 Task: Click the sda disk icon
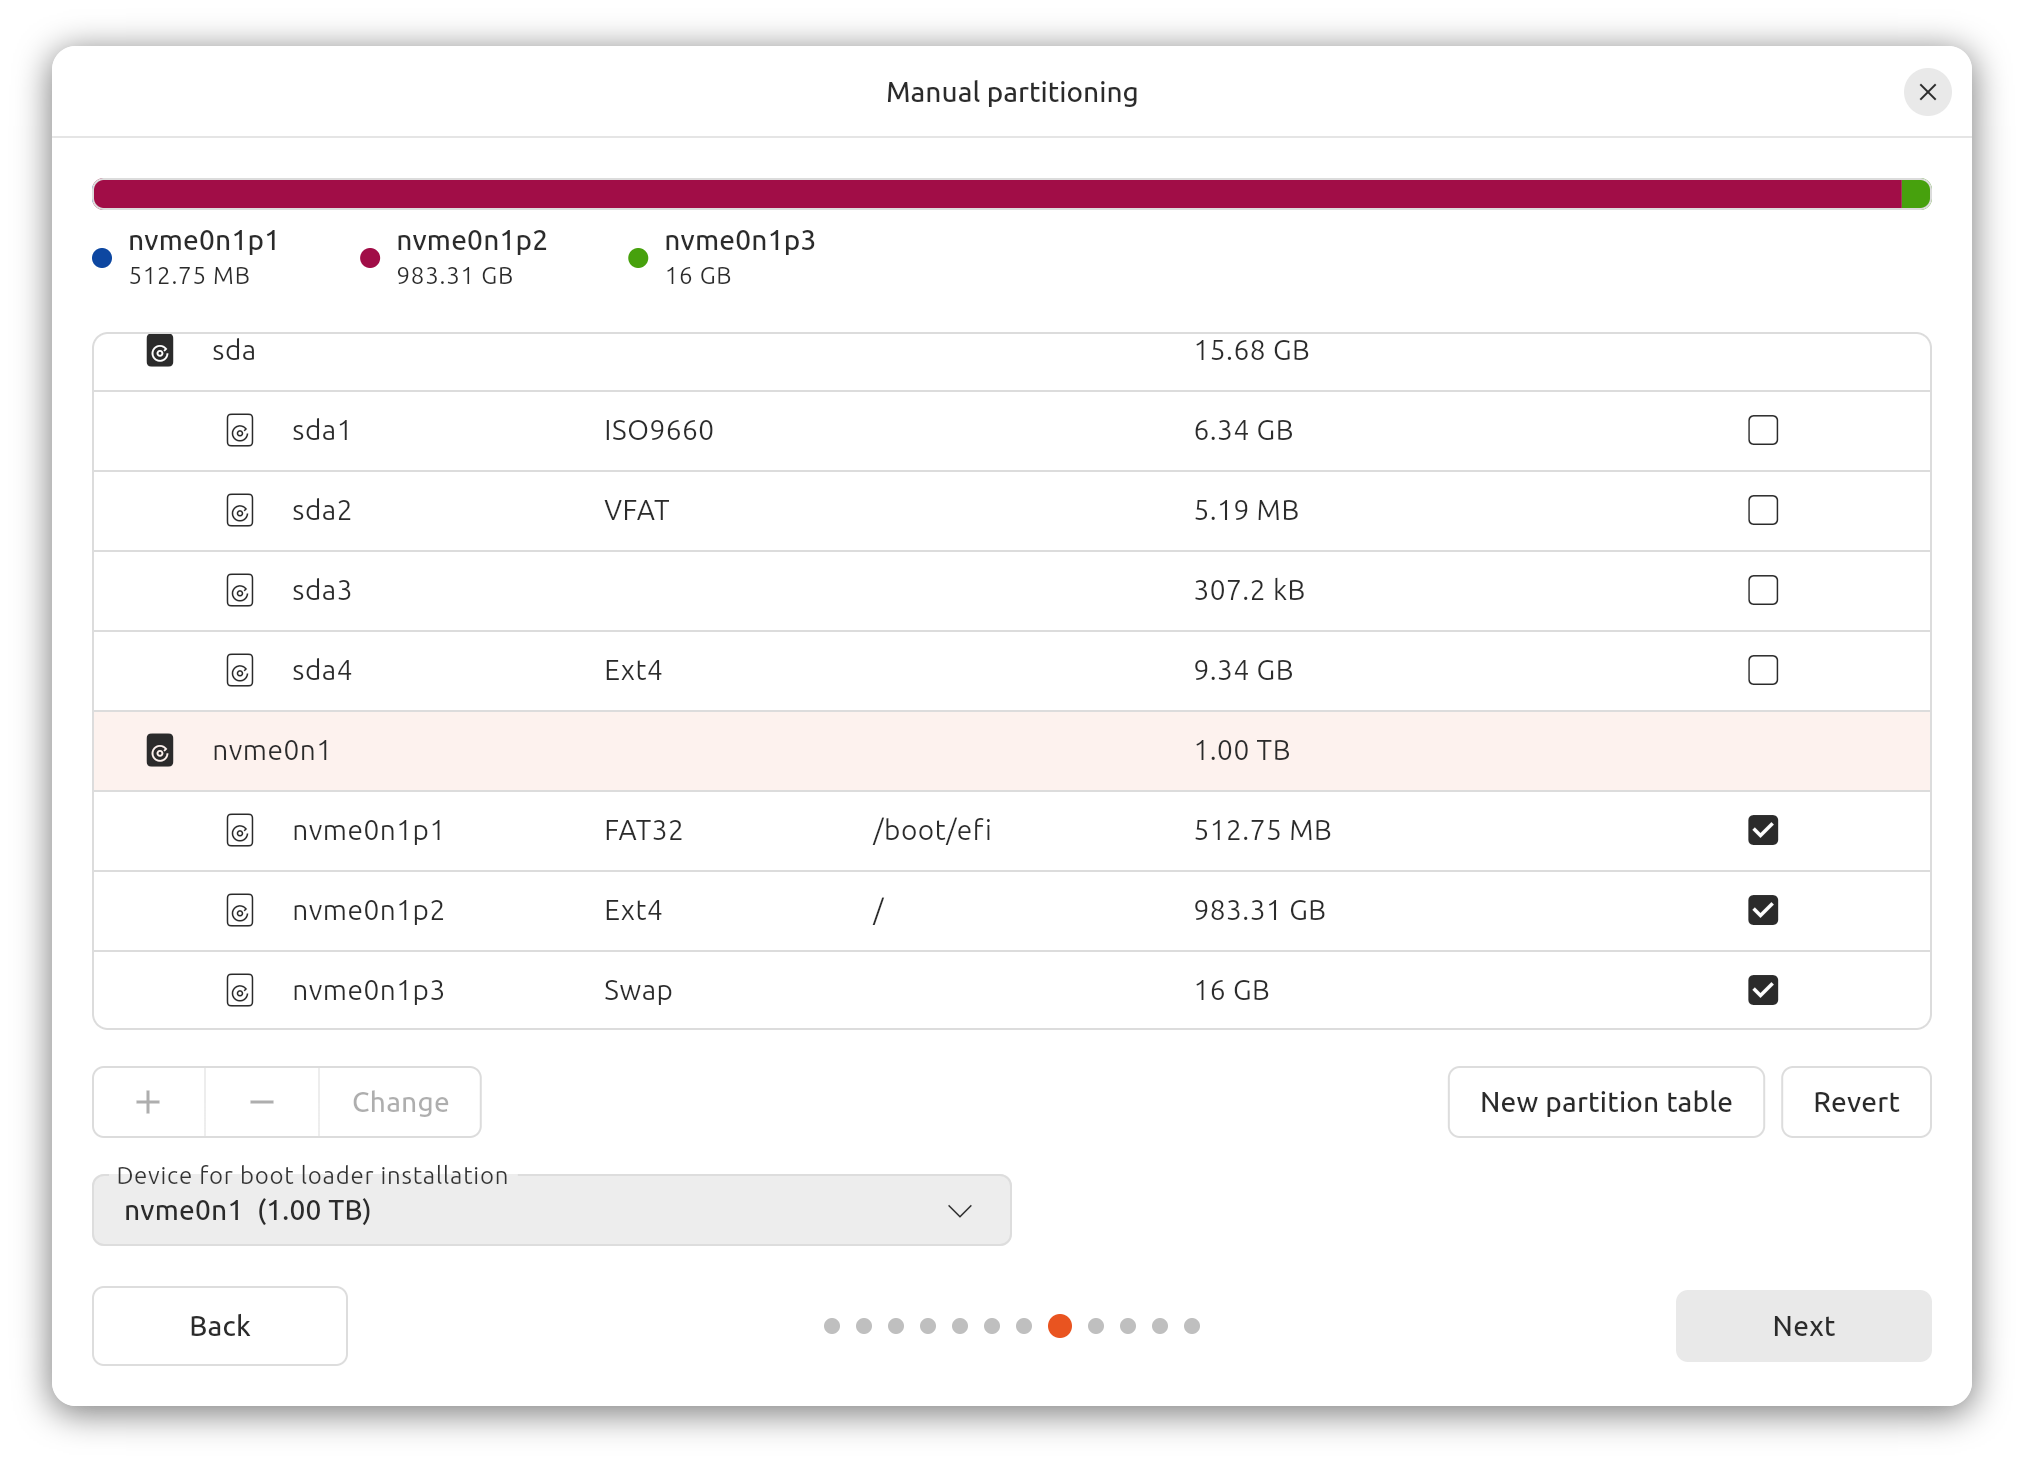click(x=160, y=351)
